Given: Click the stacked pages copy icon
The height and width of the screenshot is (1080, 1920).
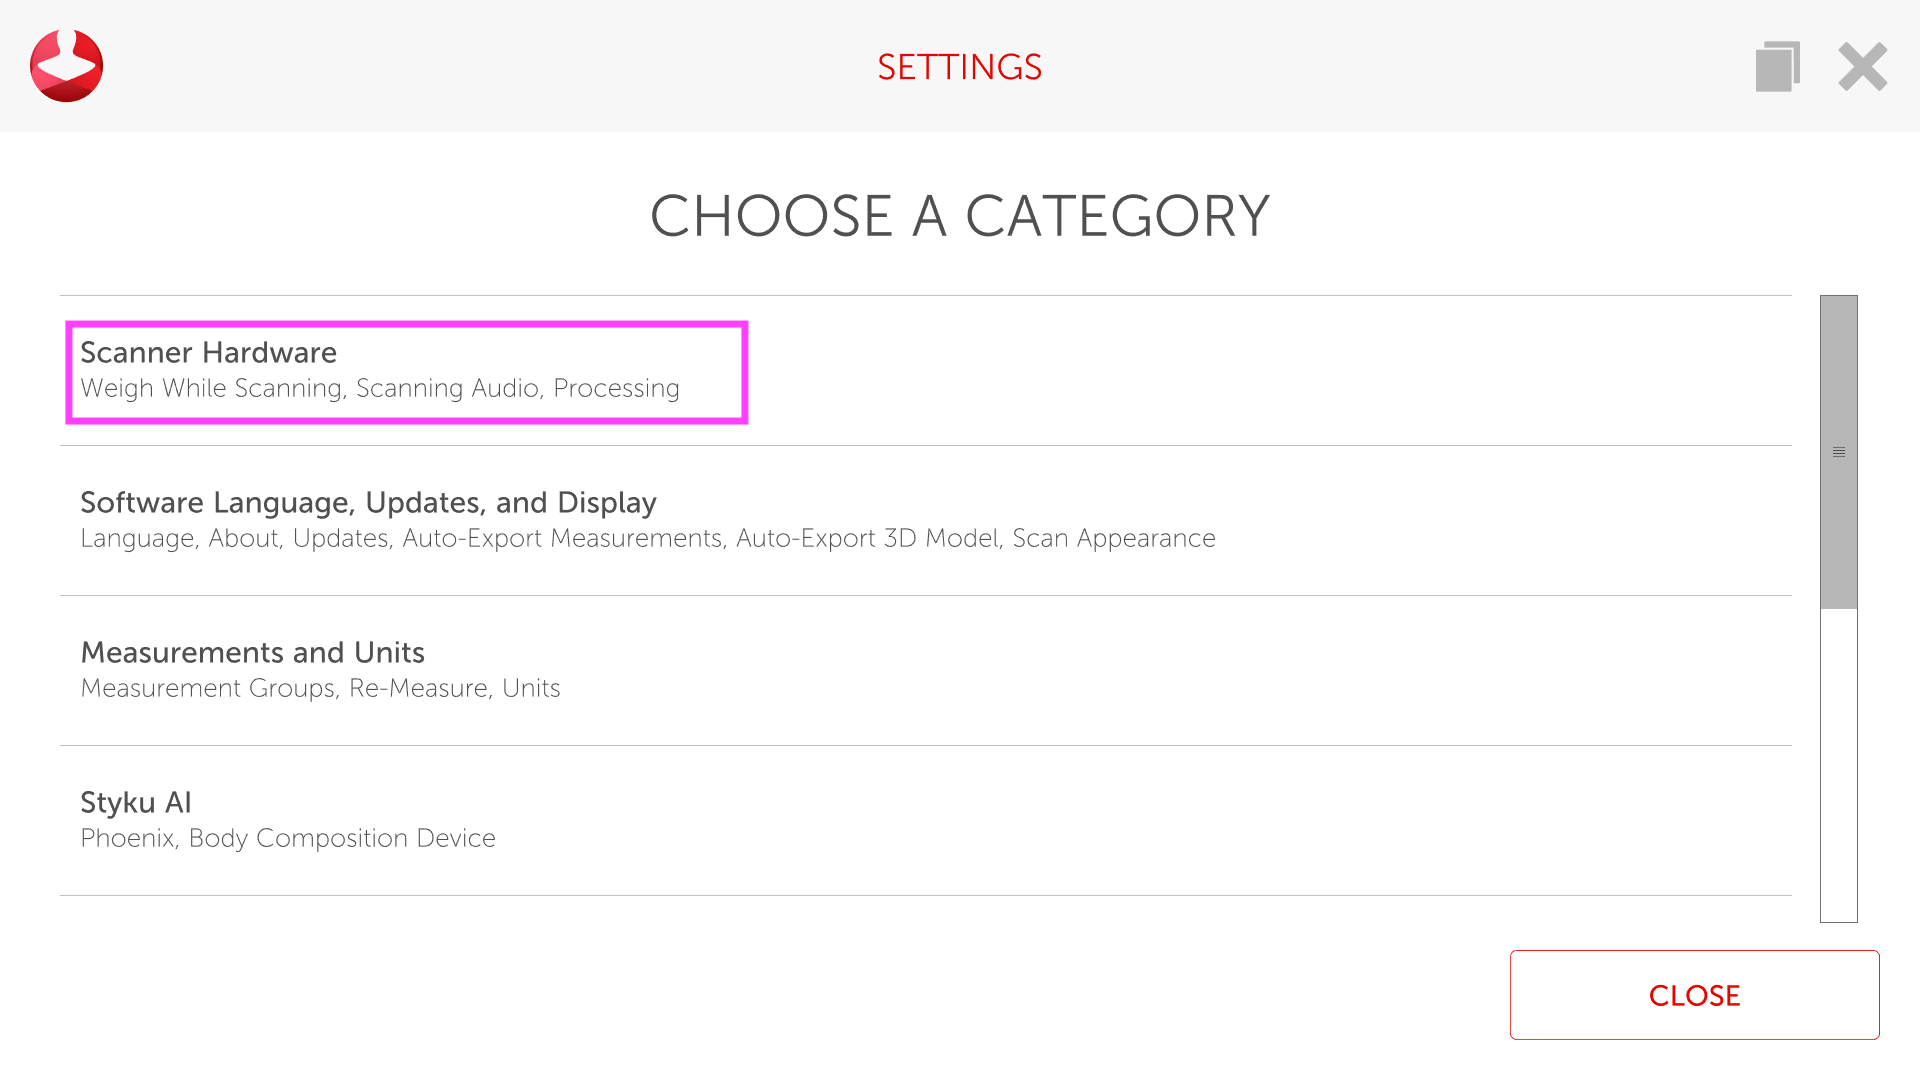Looking at the screenshot, I should click(x=1777, y=67).
